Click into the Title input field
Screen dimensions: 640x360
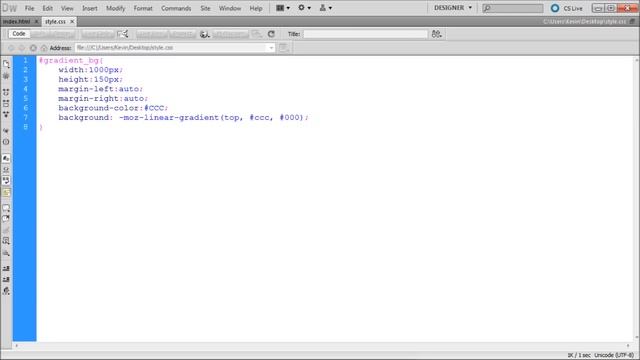coord(365,34)
